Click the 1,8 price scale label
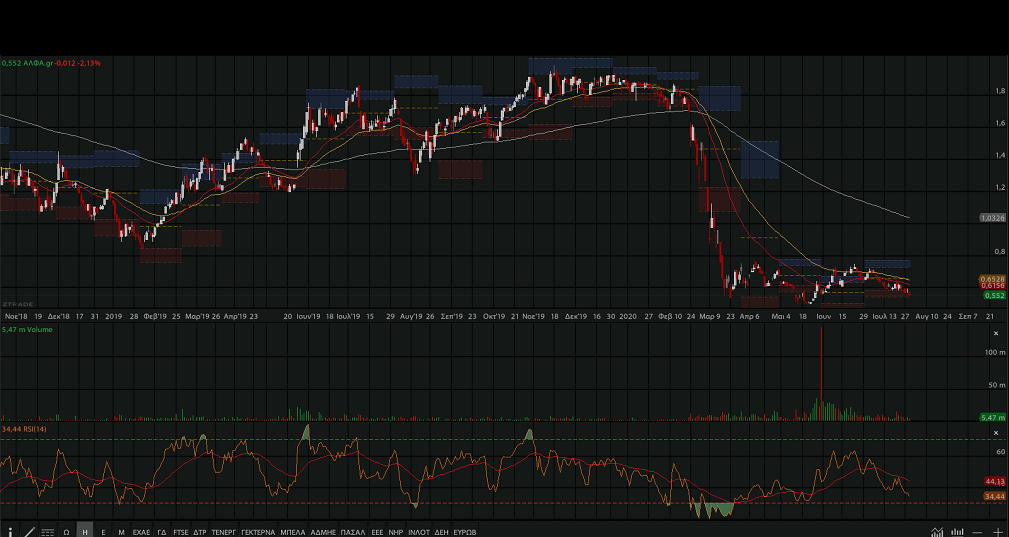Image resolution: width=1009 pixels, height=537 pixels. tap(1000, 91)
